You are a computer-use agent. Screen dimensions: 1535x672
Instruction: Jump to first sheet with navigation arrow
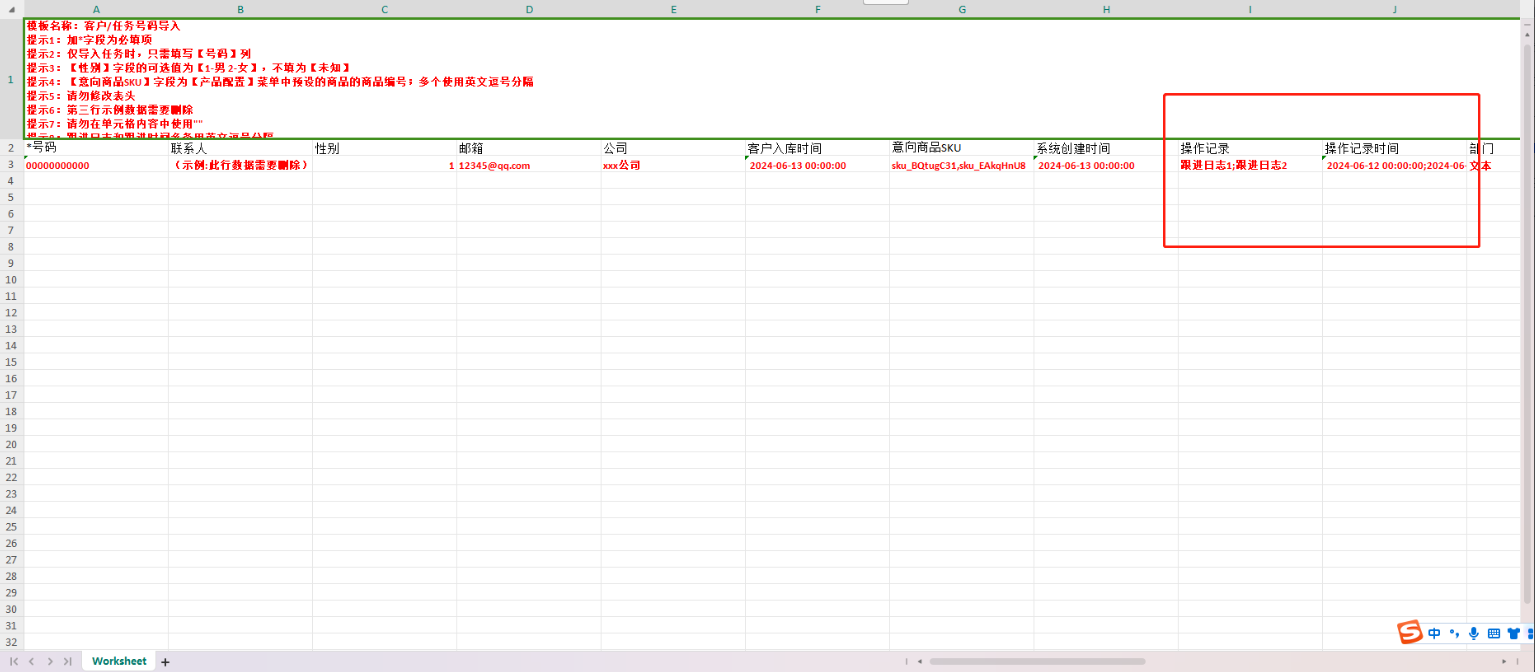click(x=14, y=662)
